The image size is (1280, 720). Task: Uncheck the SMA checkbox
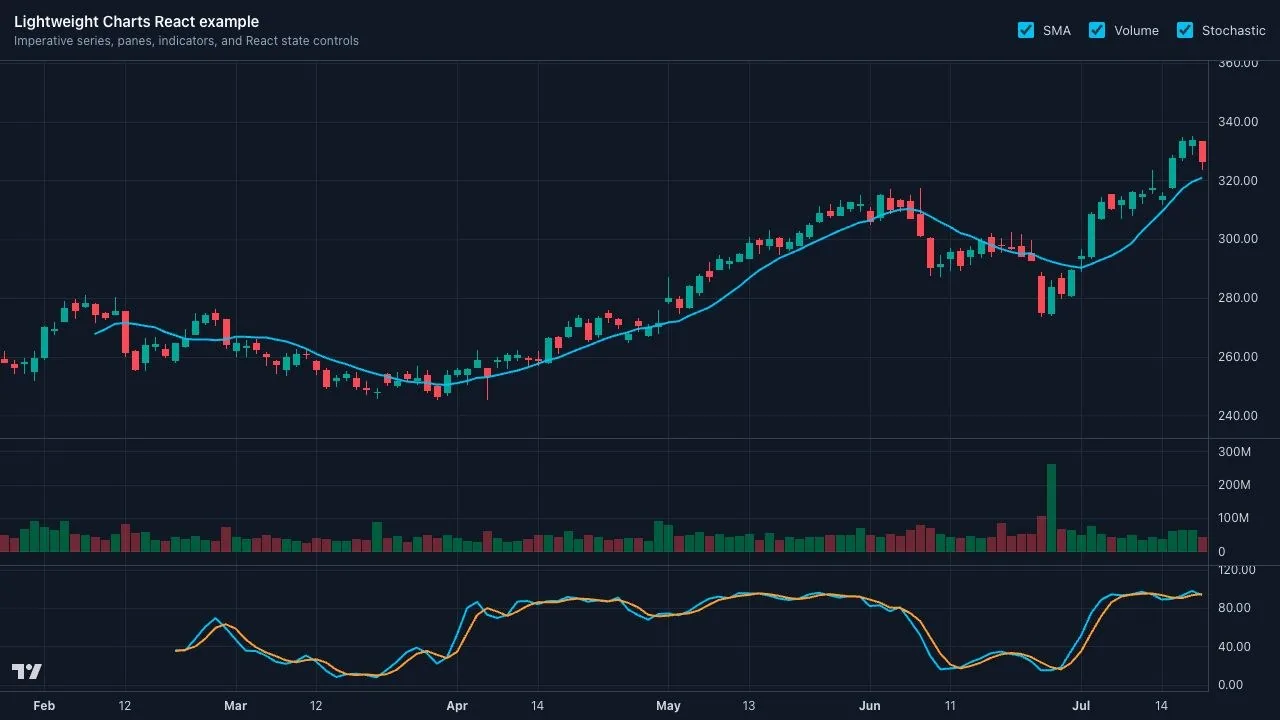point(1026,30)
